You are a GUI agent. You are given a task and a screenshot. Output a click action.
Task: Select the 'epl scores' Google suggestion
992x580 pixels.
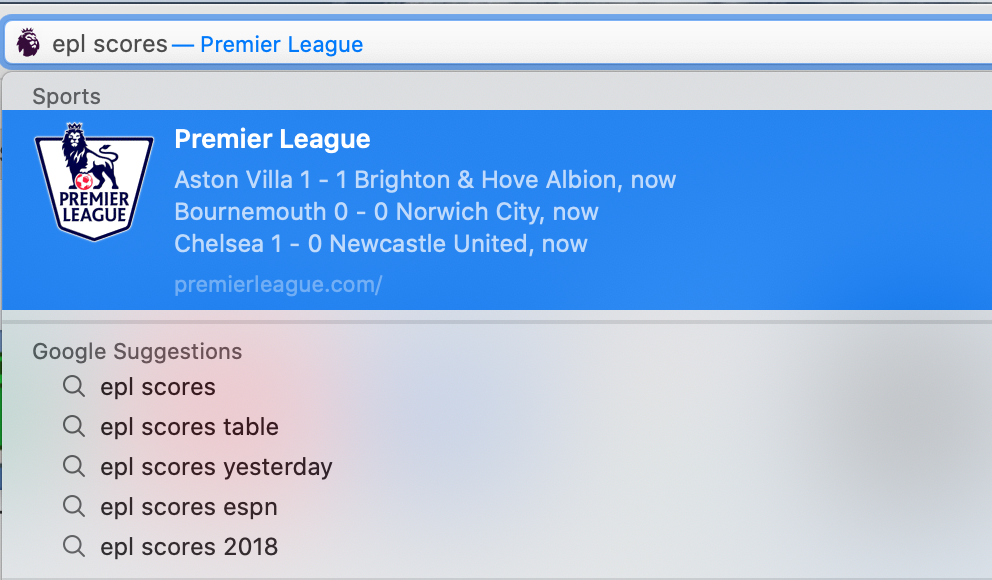497,386
